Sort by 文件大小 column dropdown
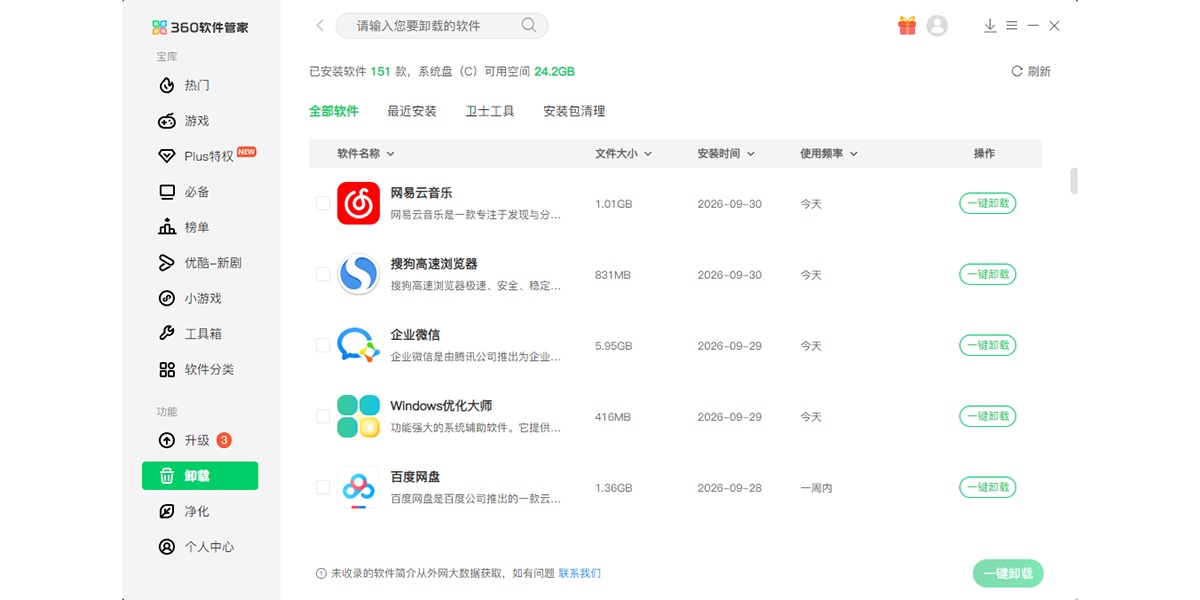The width and height of the screenshot is (1200, 600). (x=624, y=154)
